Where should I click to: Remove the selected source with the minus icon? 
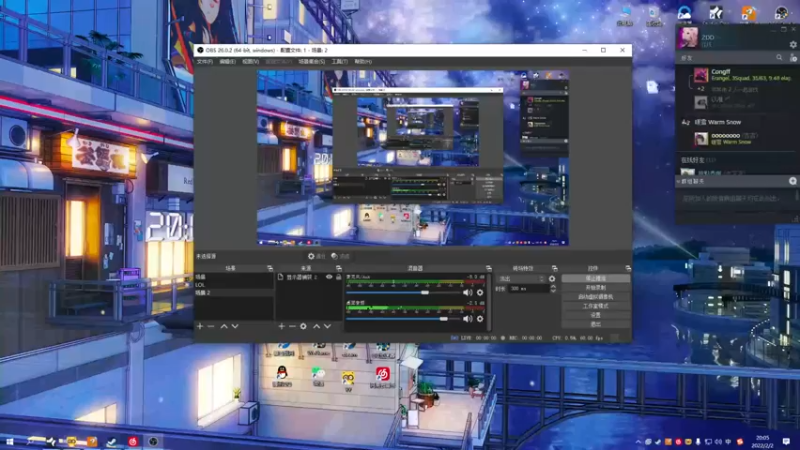(292, 326)
